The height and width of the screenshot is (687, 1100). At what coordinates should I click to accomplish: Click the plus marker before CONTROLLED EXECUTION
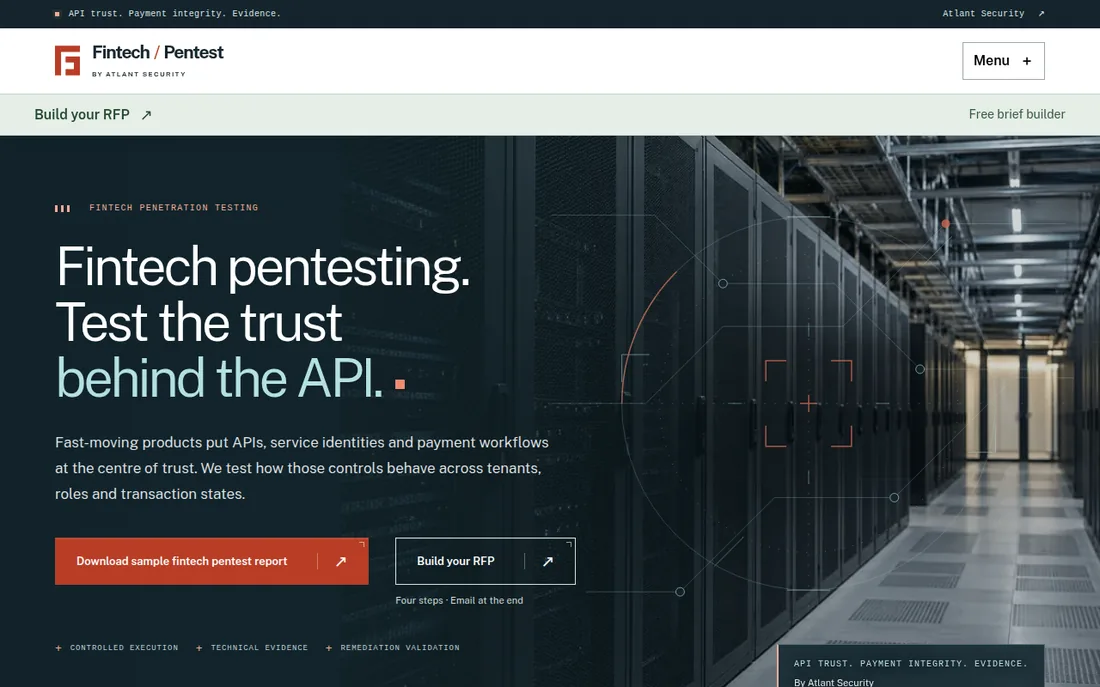tap(58, 648)
